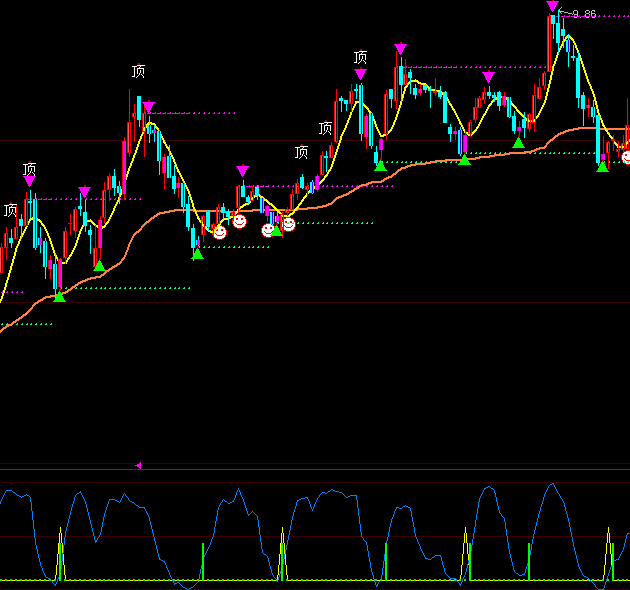Click the leftmost magenta sell triangle
Screen dimensions: 630x590
coord(30,181)
